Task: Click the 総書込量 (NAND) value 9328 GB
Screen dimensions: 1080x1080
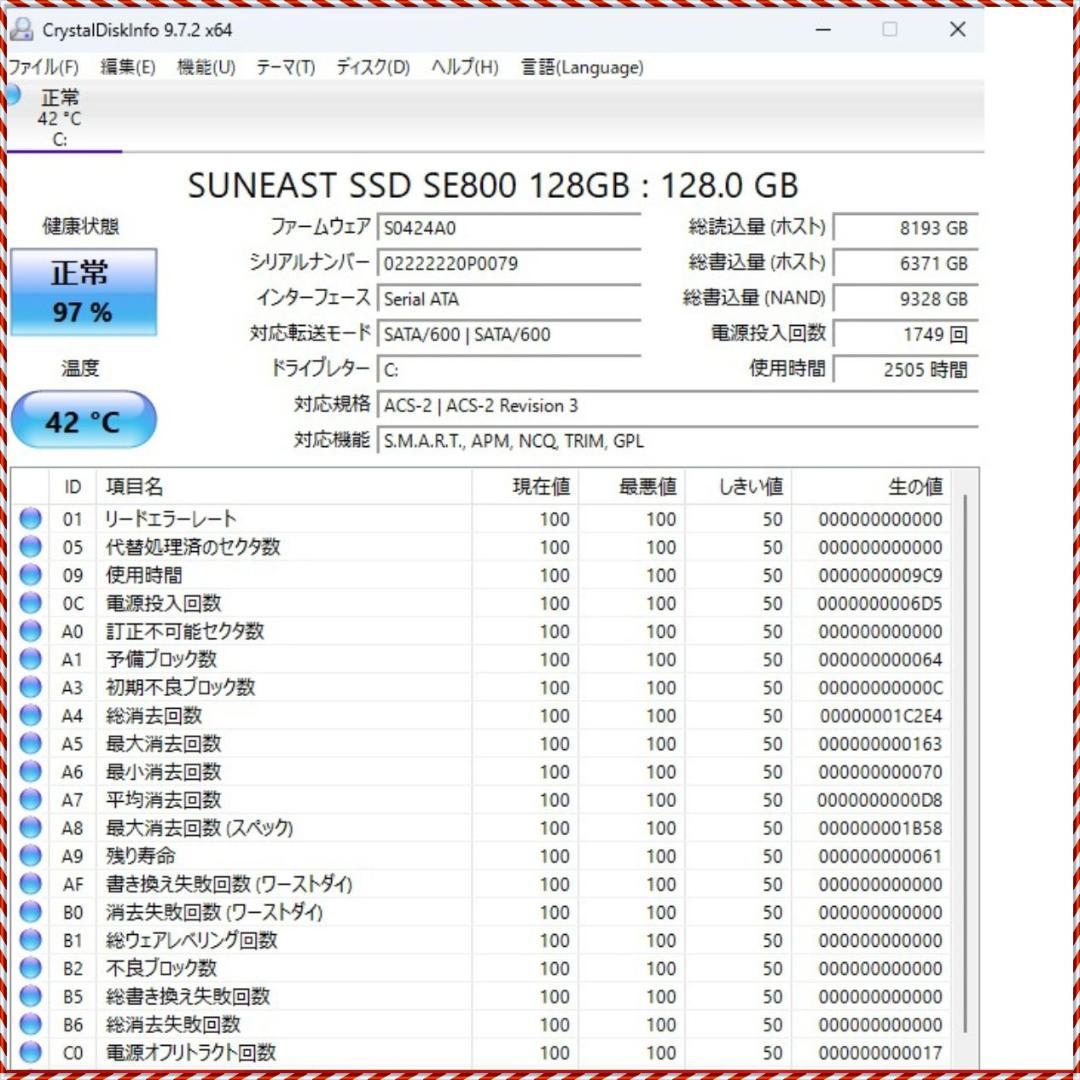Action: click(906, 299)
